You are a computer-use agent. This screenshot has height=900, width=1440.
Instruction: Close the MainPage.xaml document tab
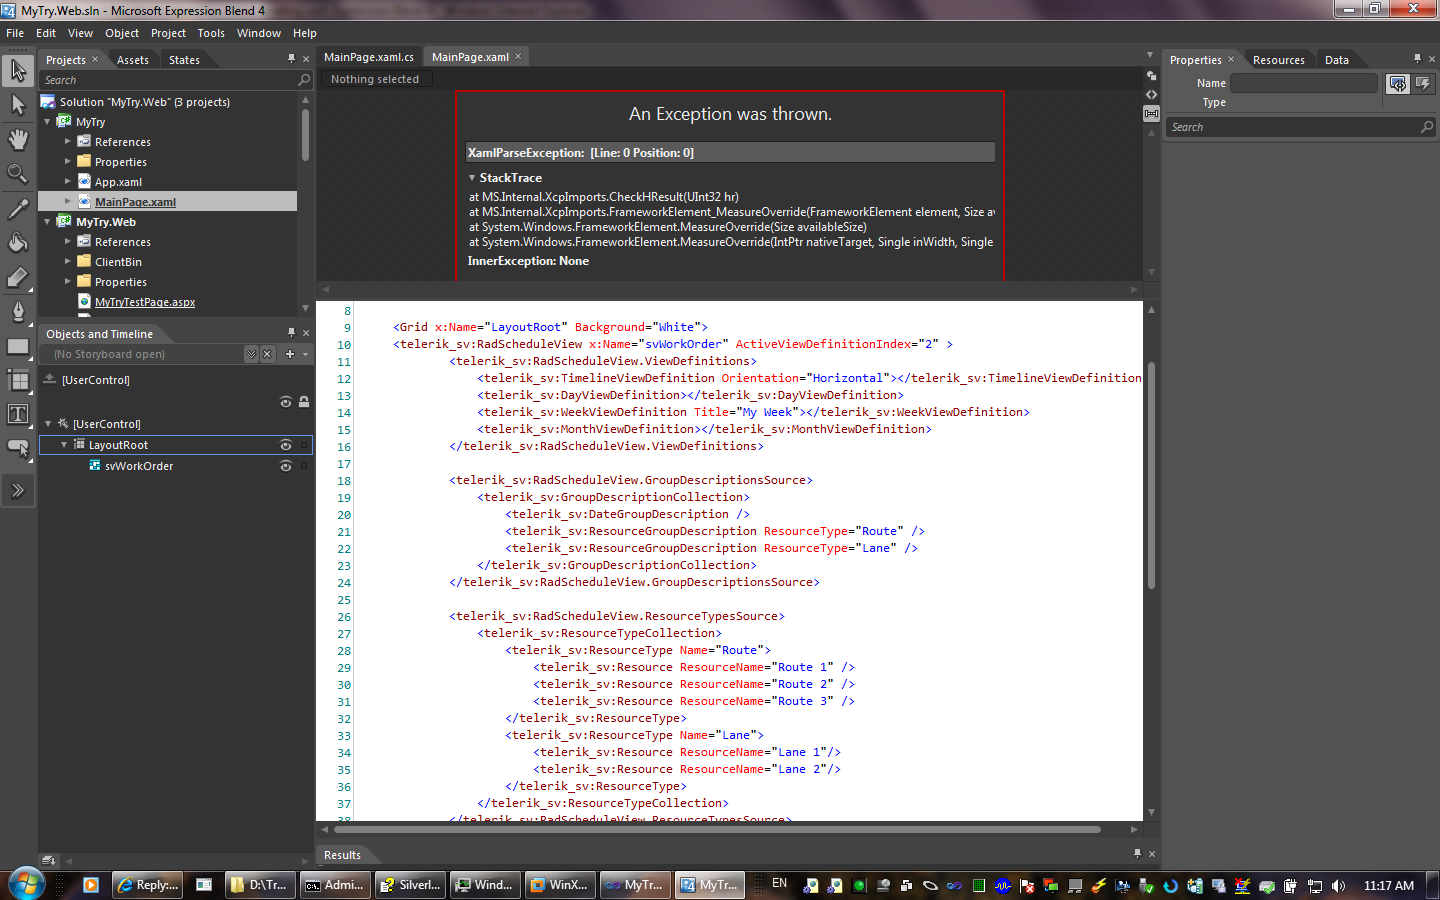518,56
